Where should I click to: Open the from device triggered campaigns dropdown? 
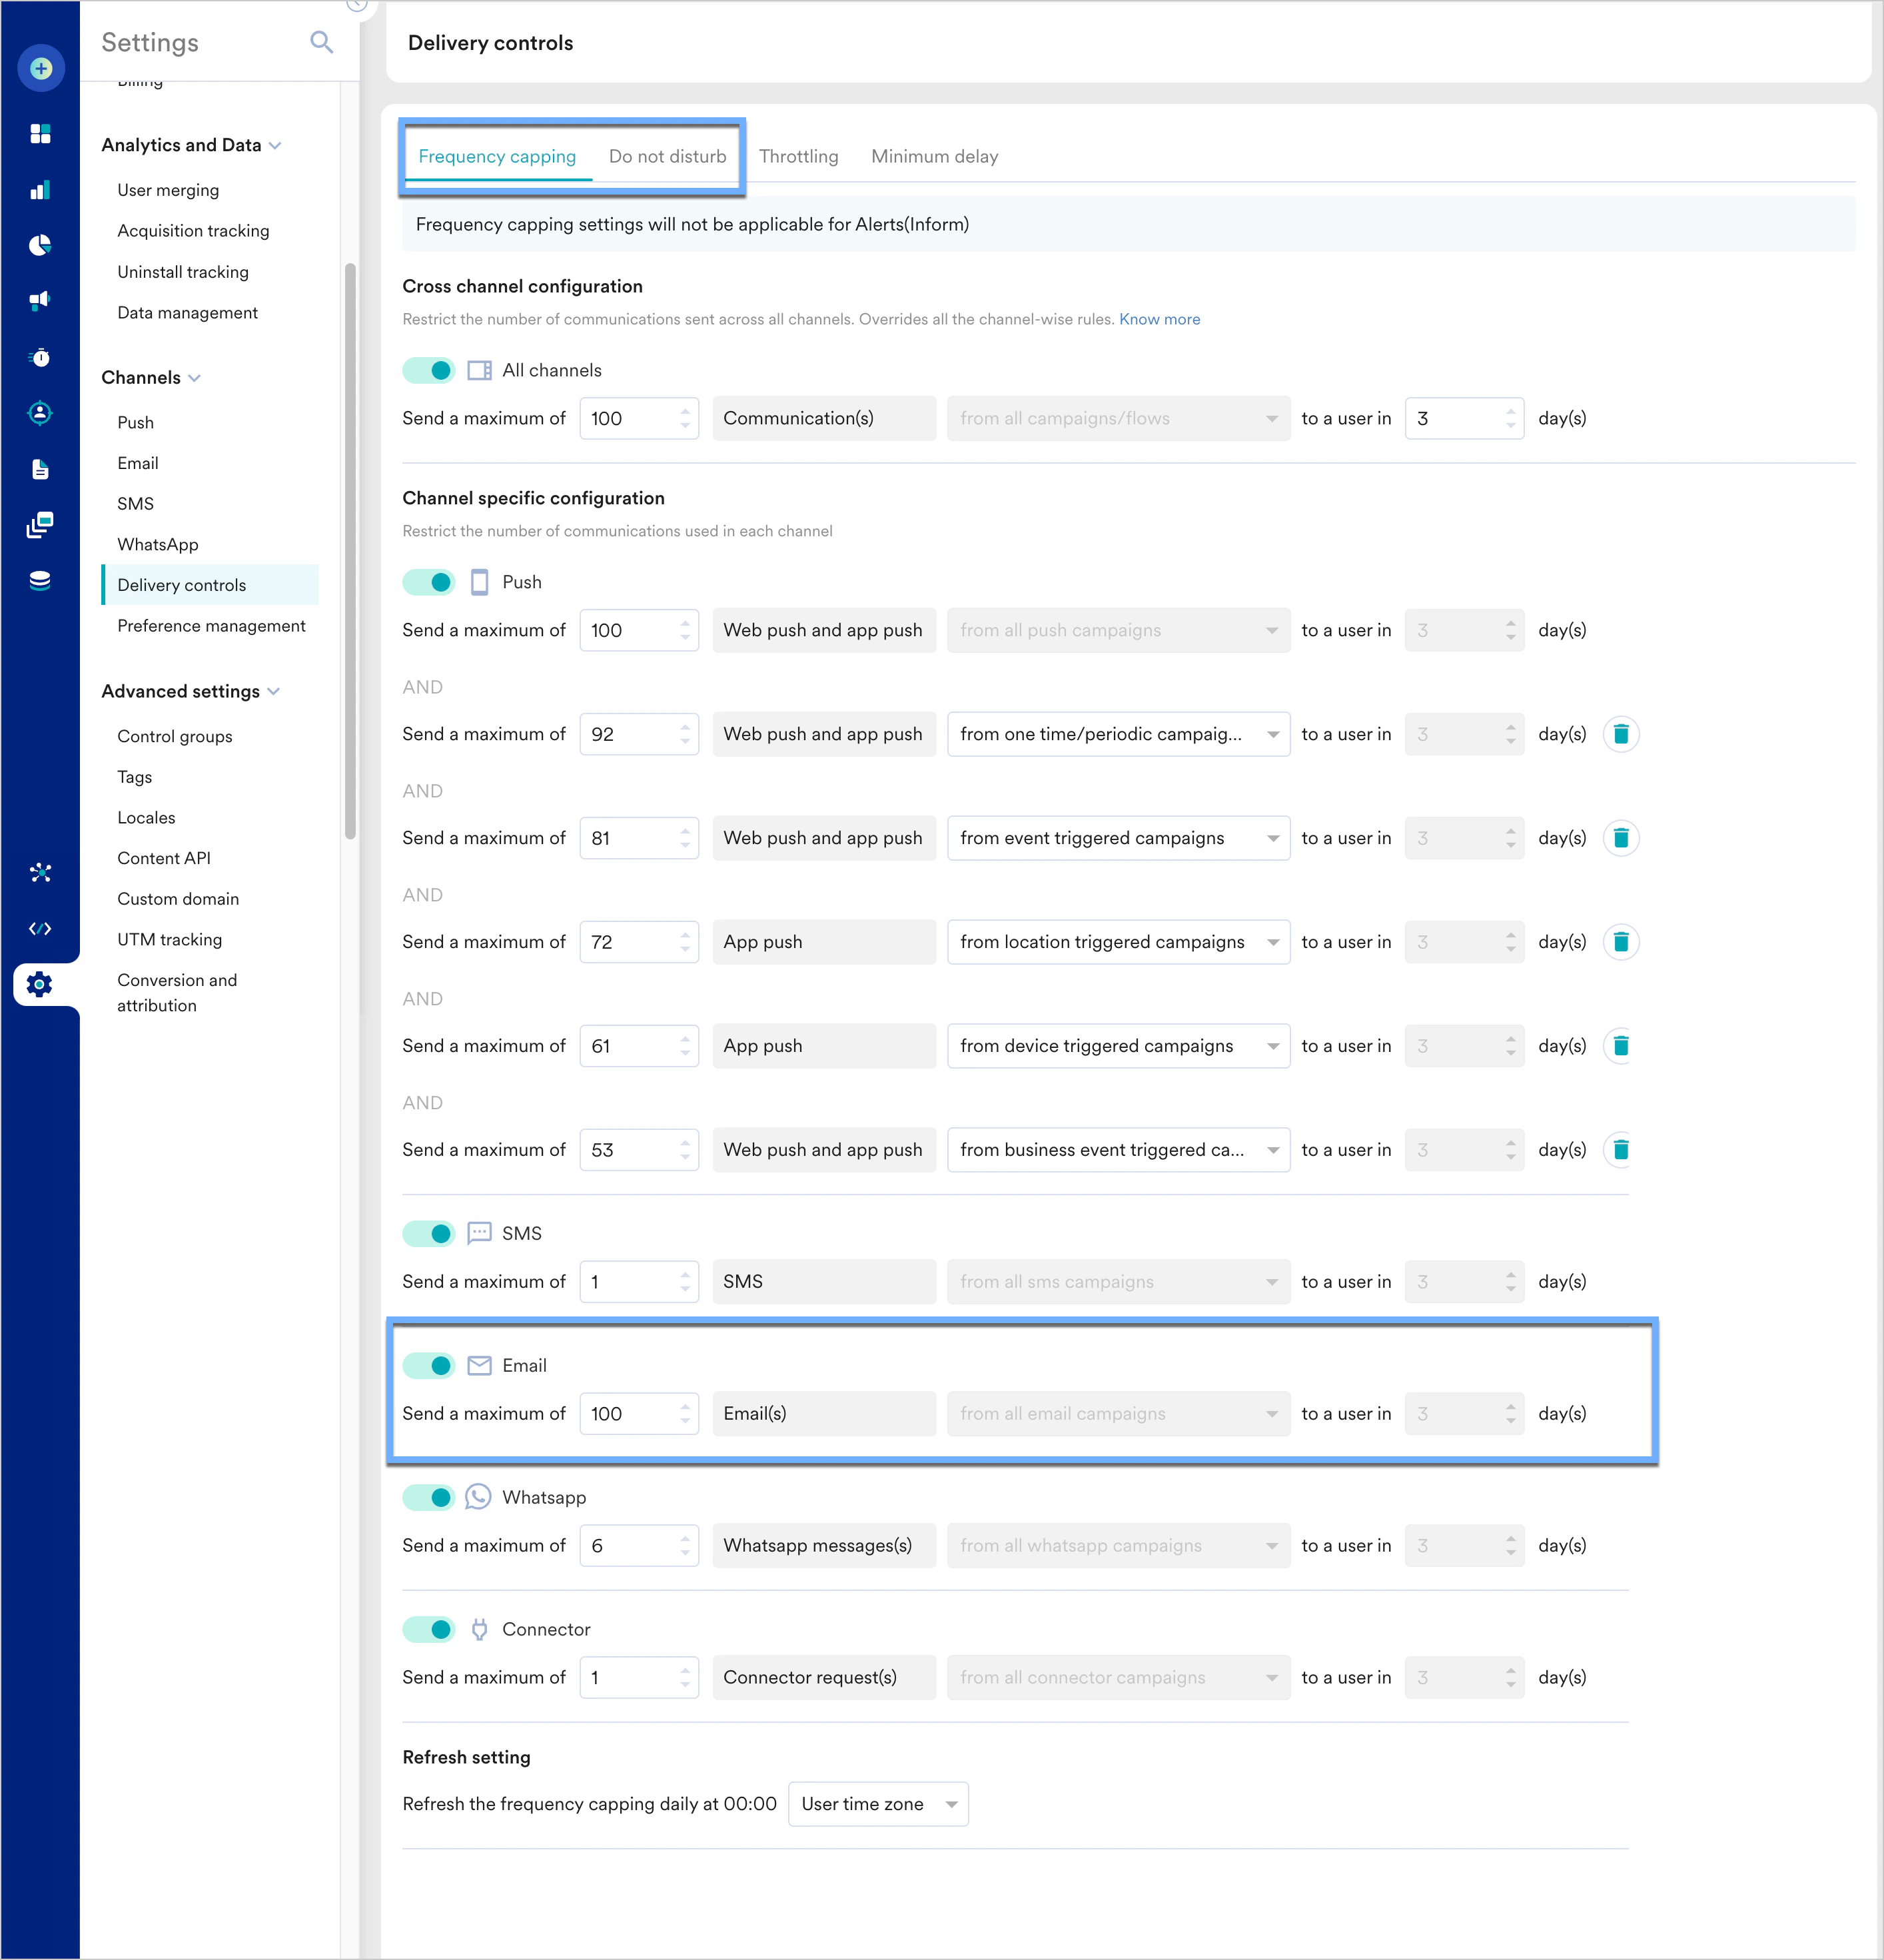tap(1117, 1046)
